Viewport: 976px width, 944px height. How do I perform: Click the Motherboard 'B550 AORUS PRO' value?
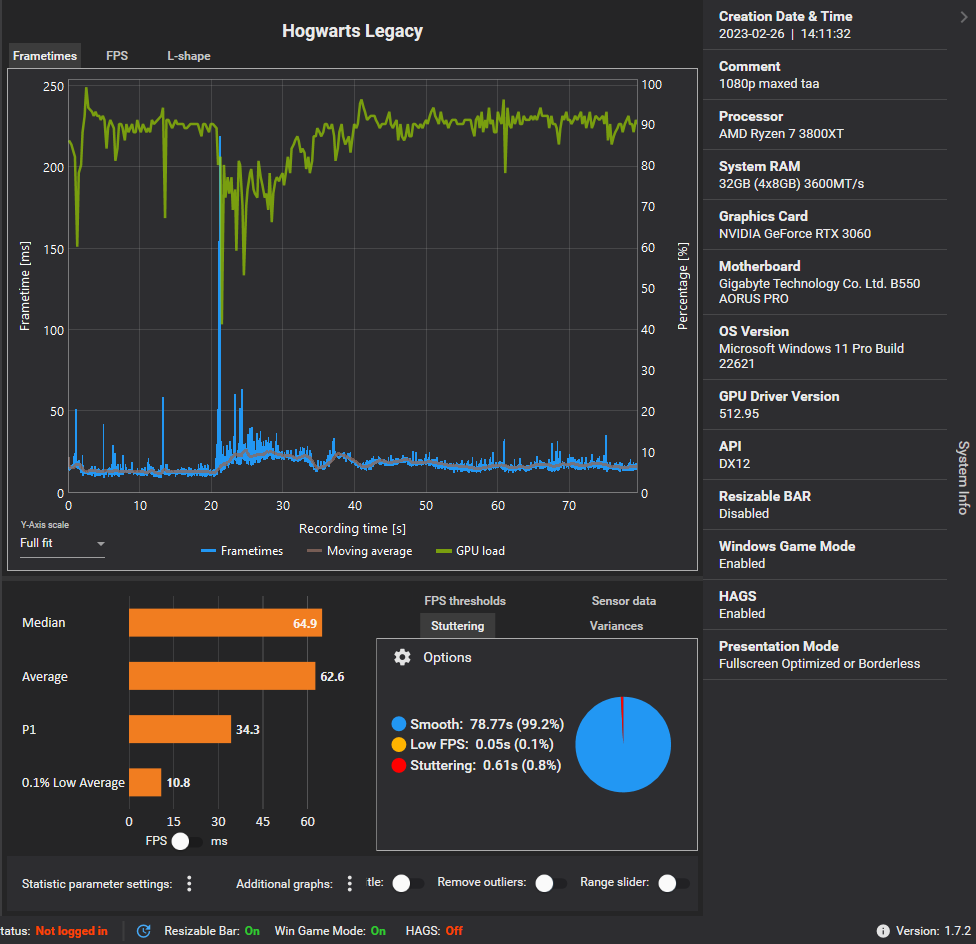819,291
